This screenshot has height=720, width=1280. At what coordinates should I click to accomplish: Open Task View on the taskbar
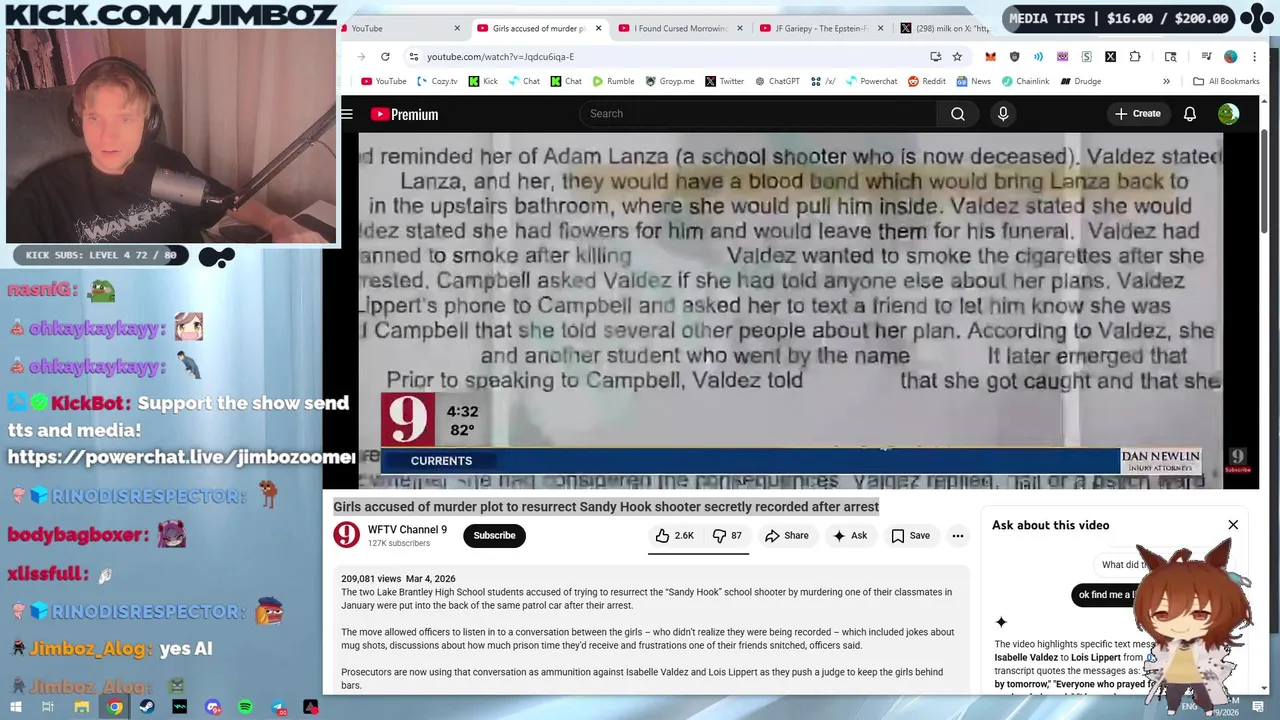click(x=47, y=707)
